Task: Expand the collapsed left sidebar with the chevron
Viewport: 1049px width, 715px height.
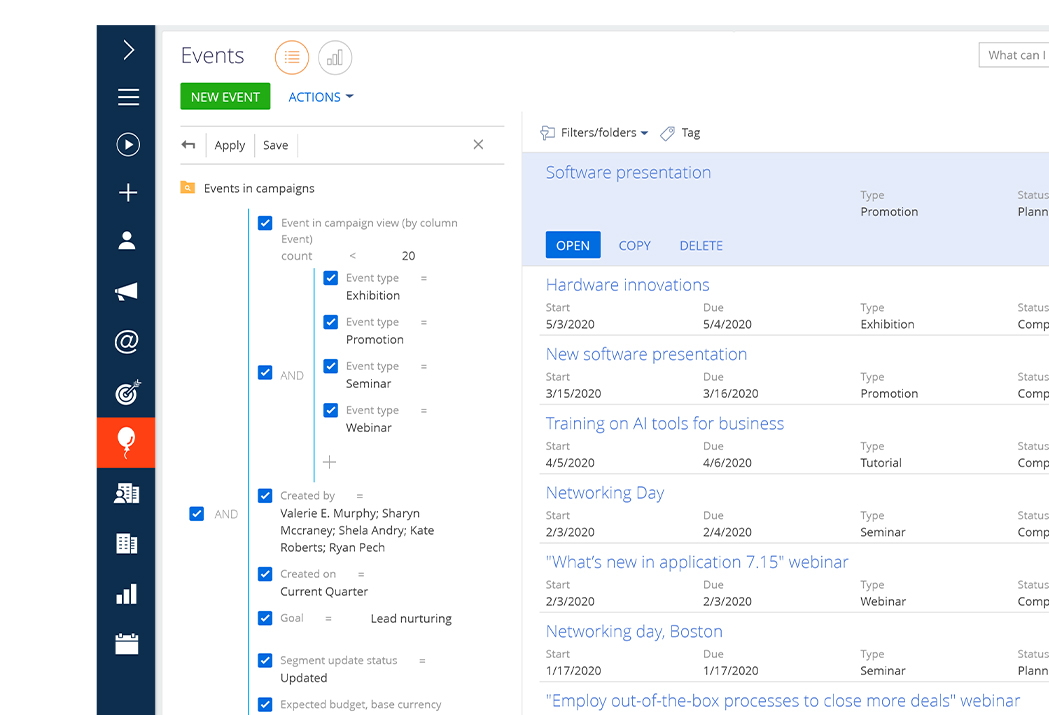Action: point(127,50)
